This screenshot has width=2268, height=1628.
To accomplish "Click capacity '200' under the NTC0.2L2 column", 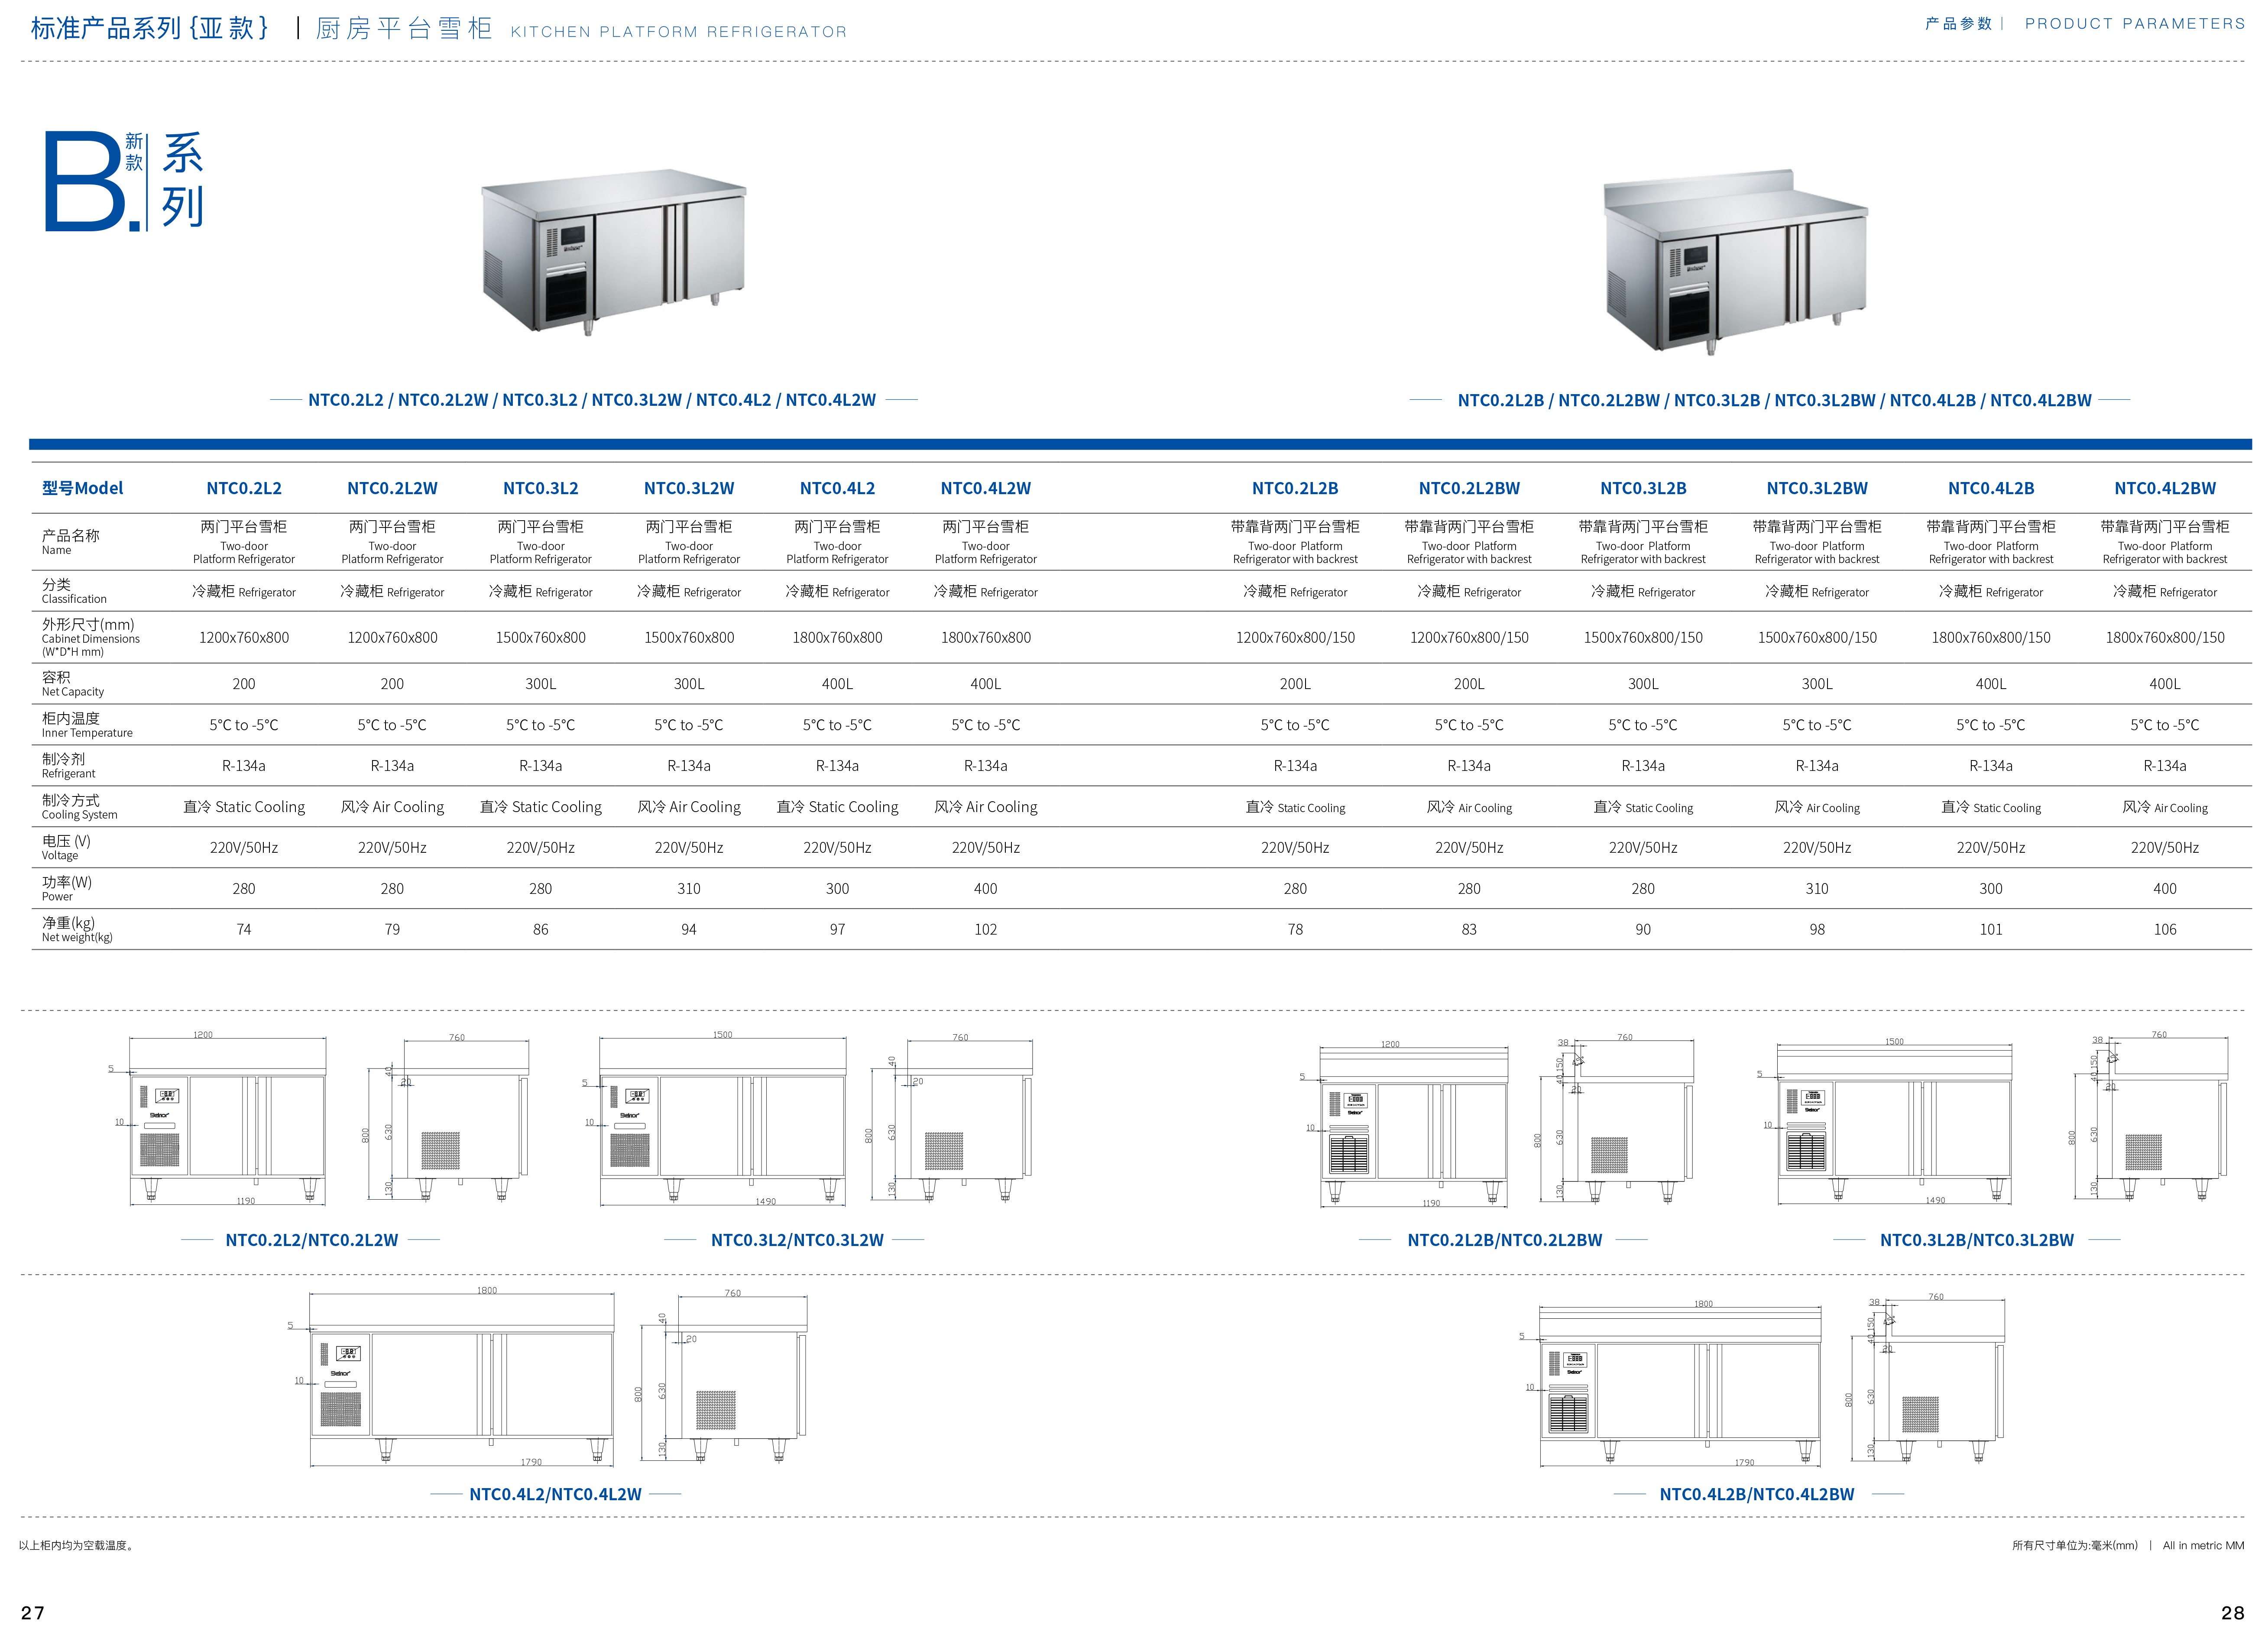I will pyautogui.click(x=244, y=684).
